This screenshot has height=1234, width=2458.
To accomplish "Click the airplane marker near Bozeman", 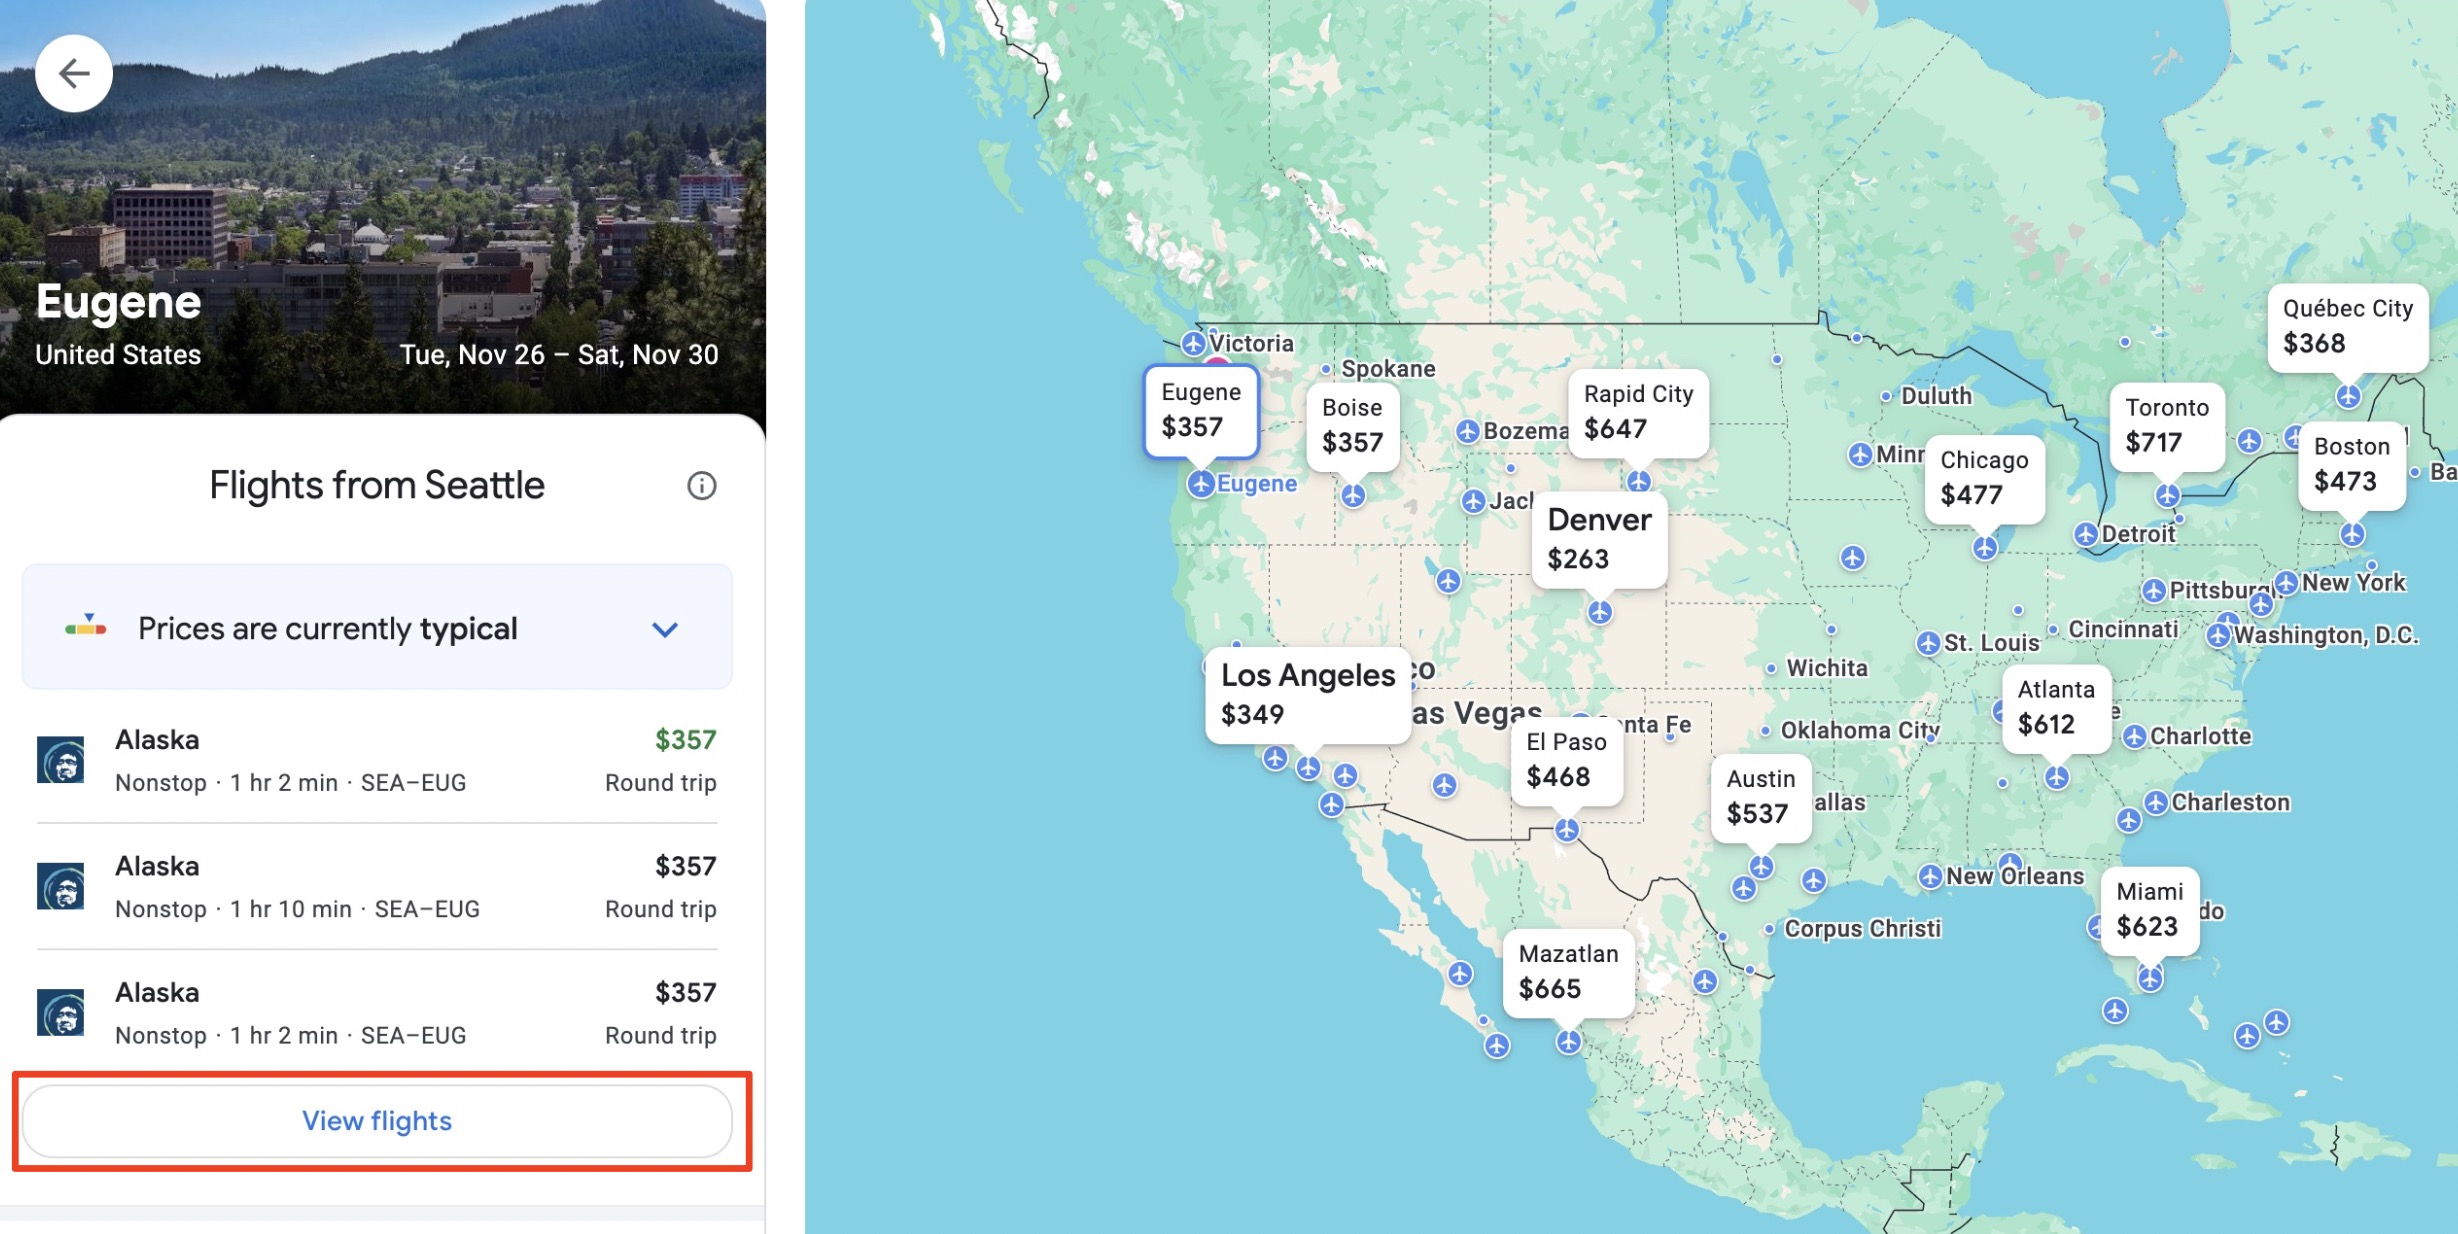I will [x=1467, y=430].
